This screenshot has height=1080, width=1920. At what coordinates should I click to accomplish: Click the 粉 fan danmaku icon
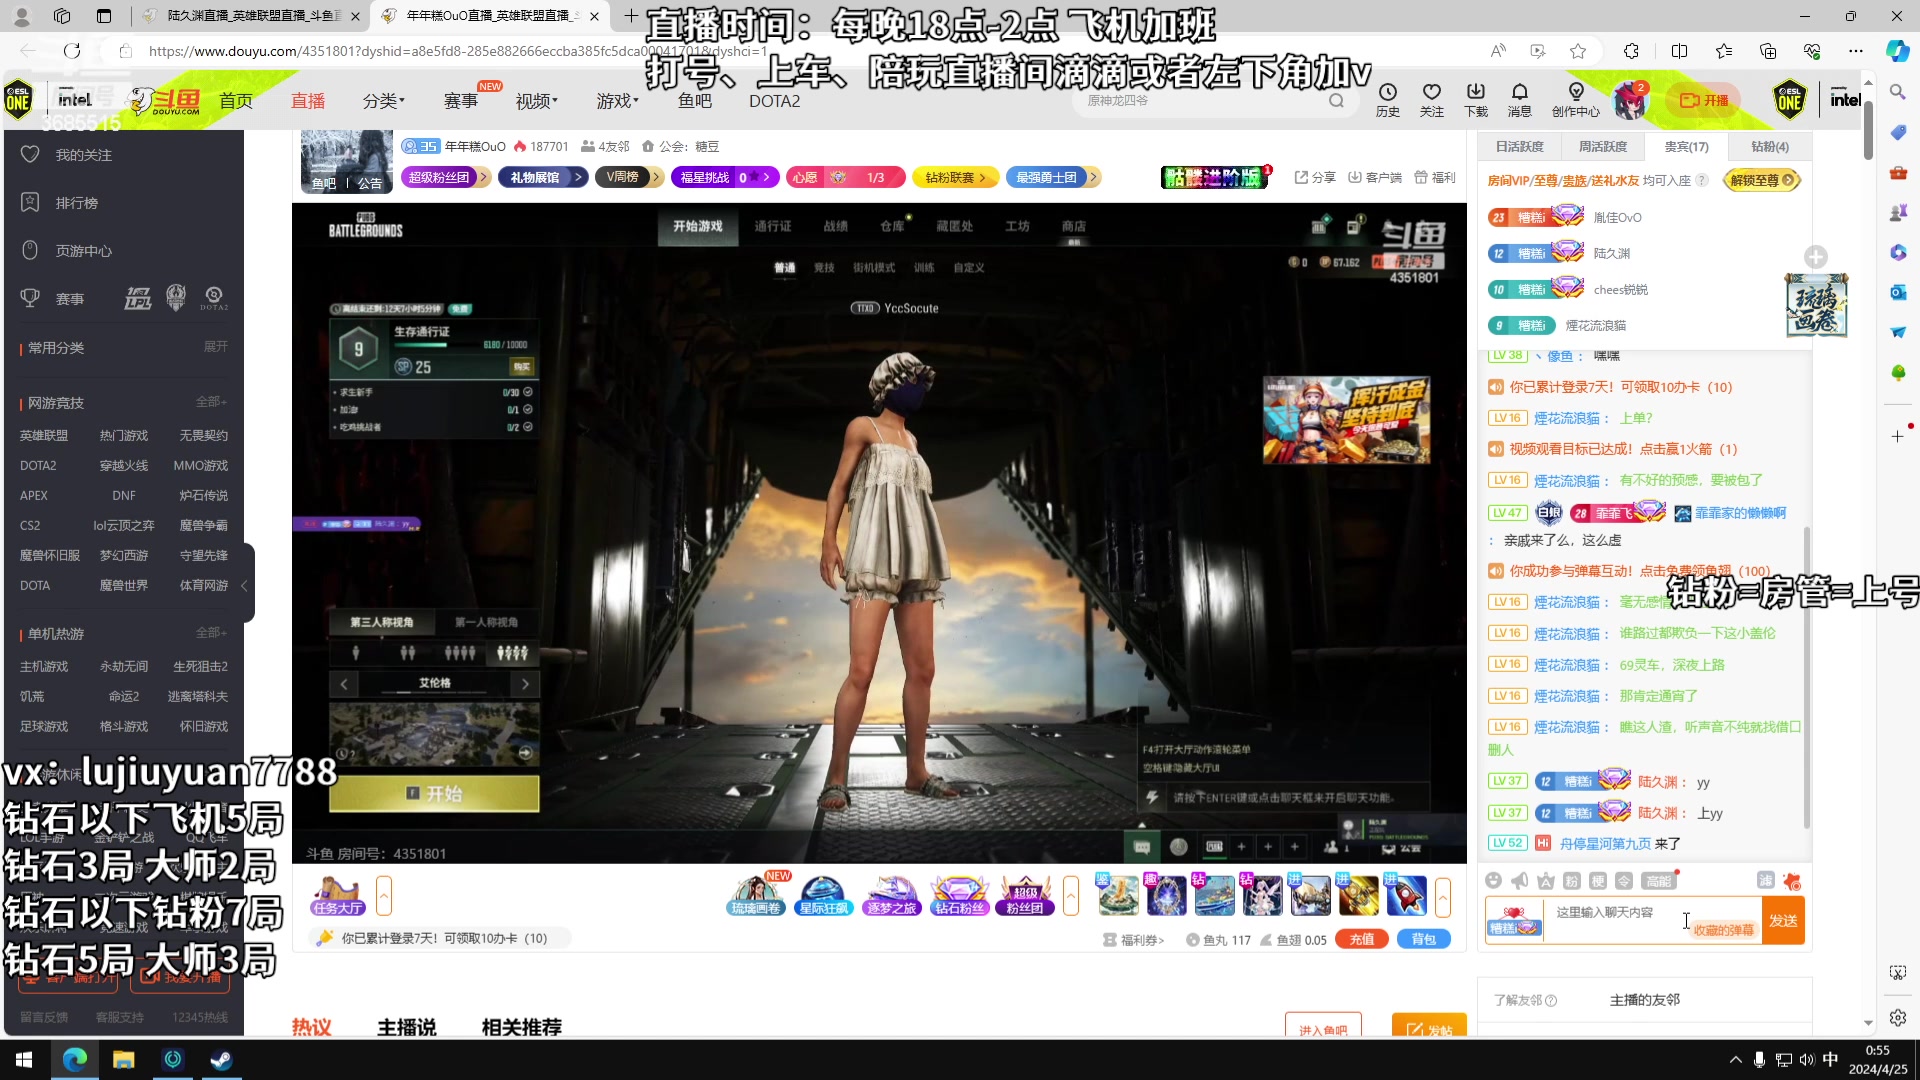pyautogui.click(x=1572, y=880)
